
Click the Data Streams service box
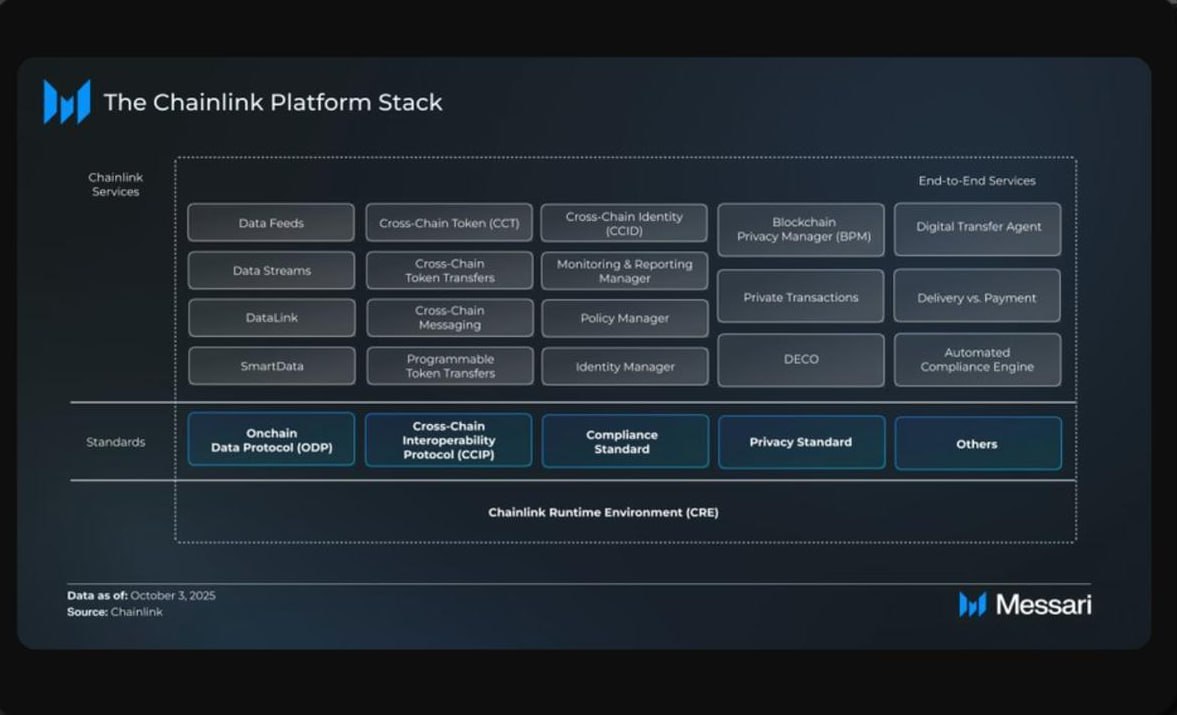pyautogui.click(x=271, y=270)
